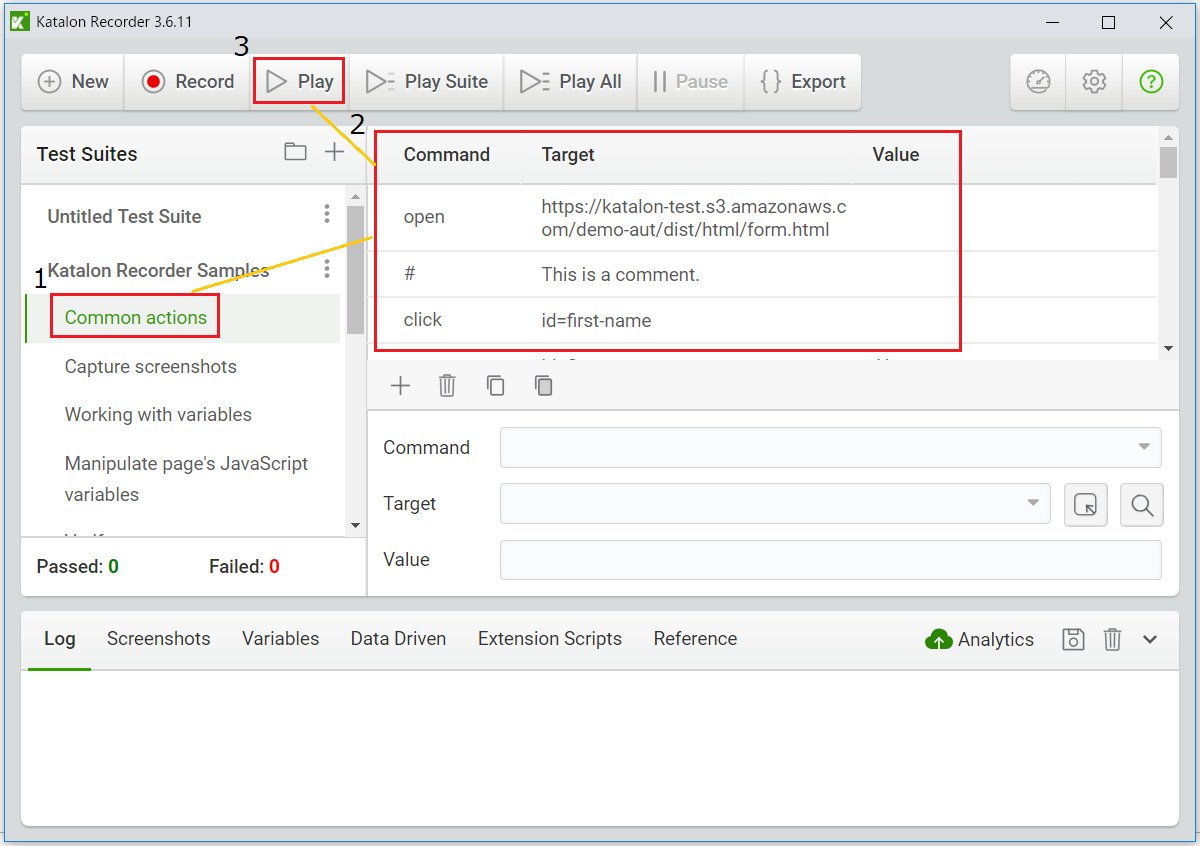Delete the selected command with the trash icon
Image resolution: width=1200 pixels, height=846 pixels.
447,385
